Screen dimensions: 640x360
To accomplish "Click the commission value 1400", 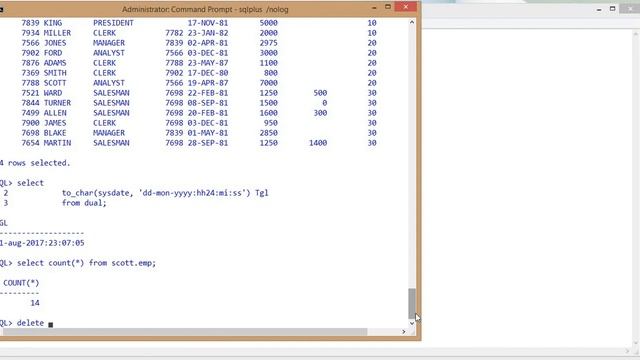I will coord(318,143).
